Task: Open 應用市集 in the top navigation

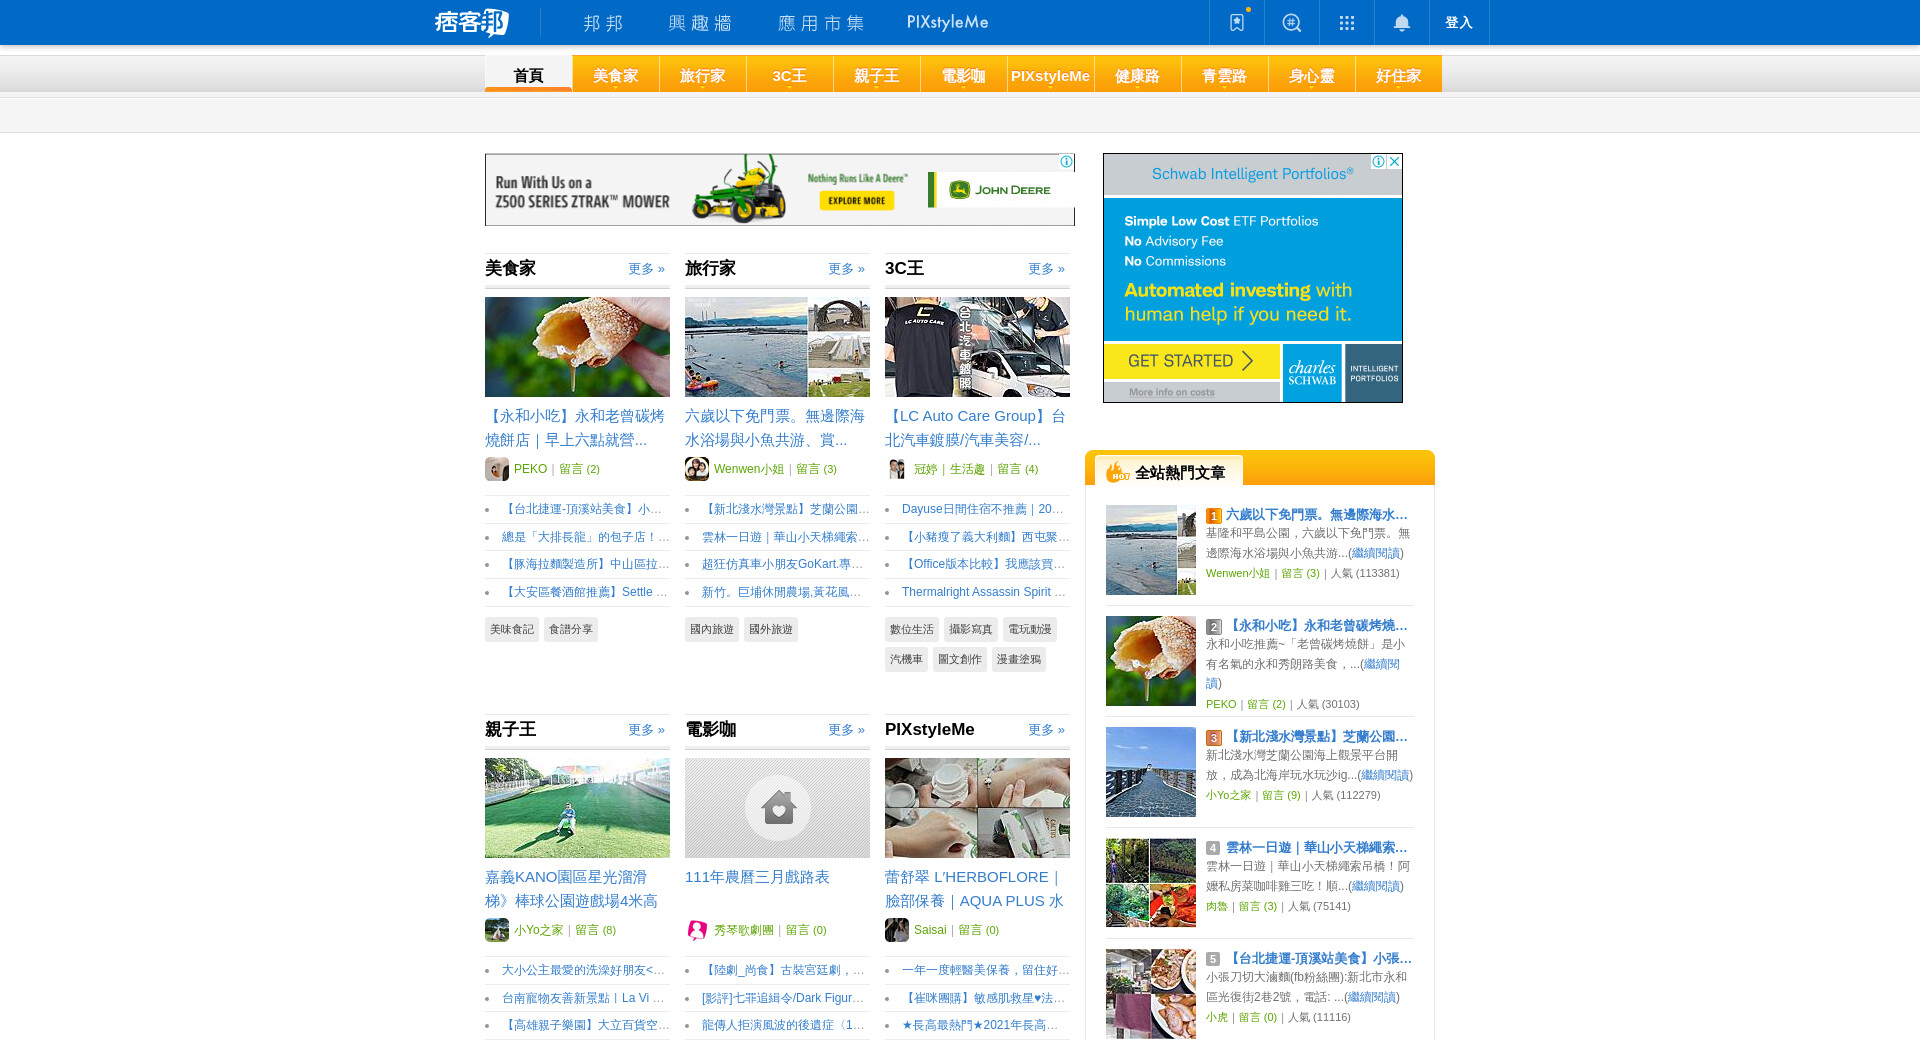Action: click(821, 22)
